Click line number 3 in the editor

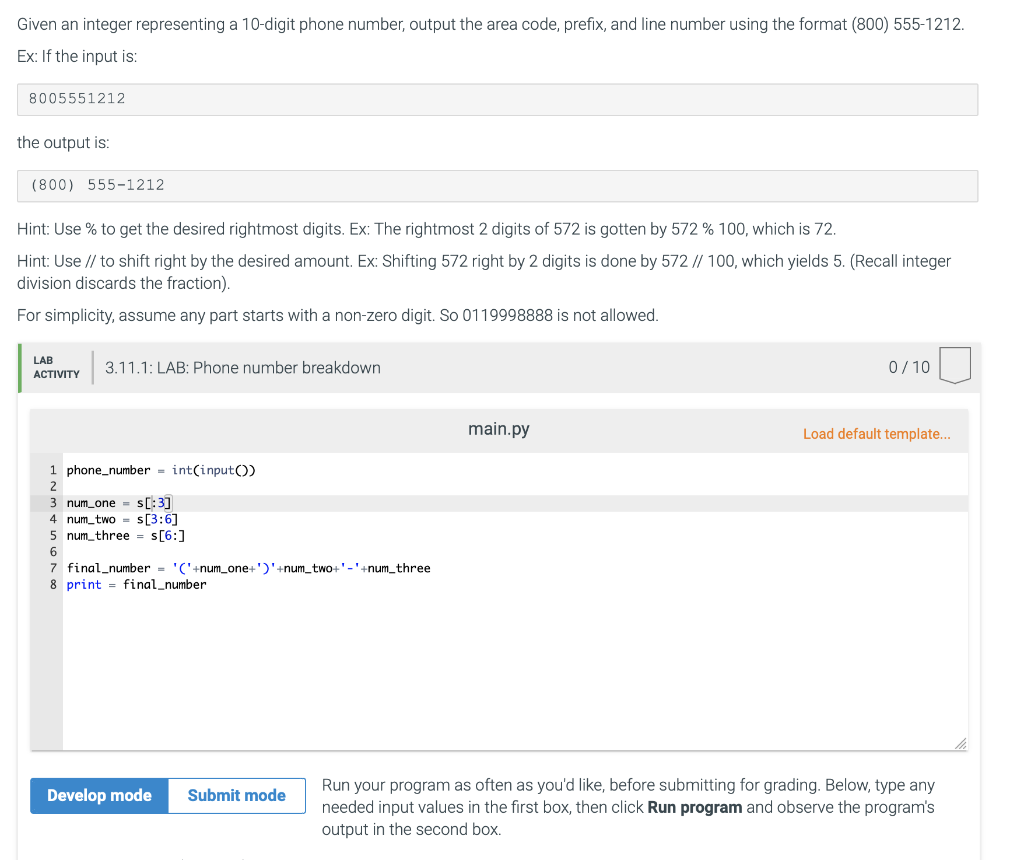(x=52, y=502)
